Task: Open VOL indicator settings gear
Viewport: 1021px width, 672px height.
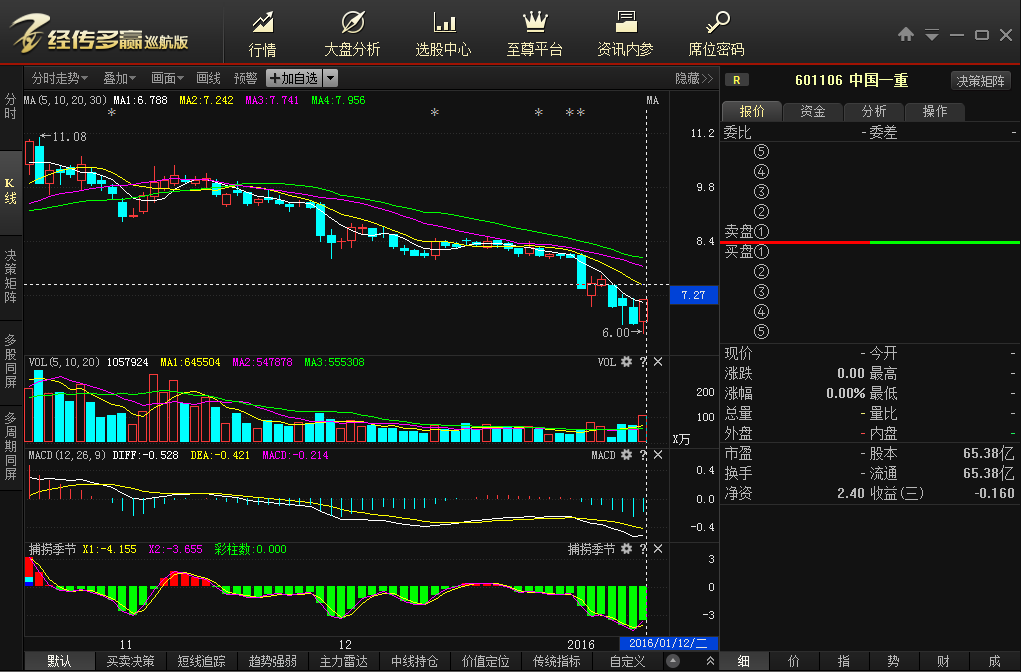Action: coord(626,362)
